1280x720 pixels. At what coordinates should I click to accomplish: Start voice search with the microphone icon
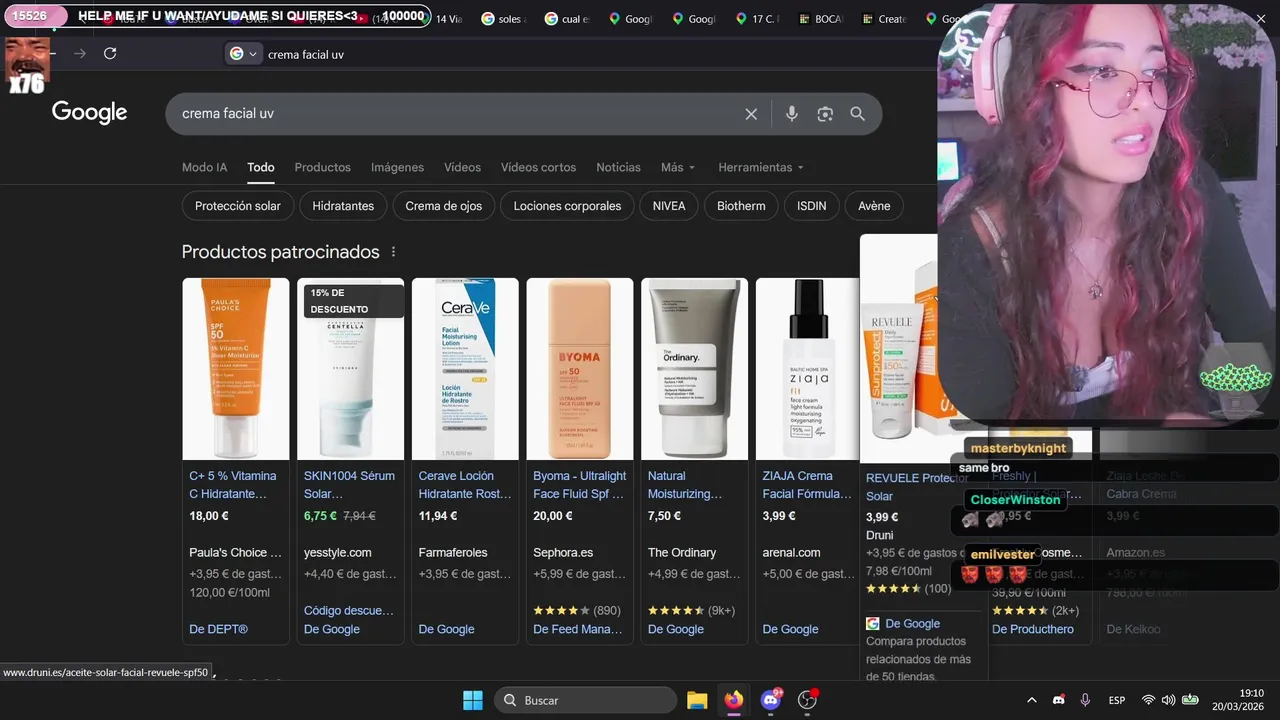click(x=791, y=114)
